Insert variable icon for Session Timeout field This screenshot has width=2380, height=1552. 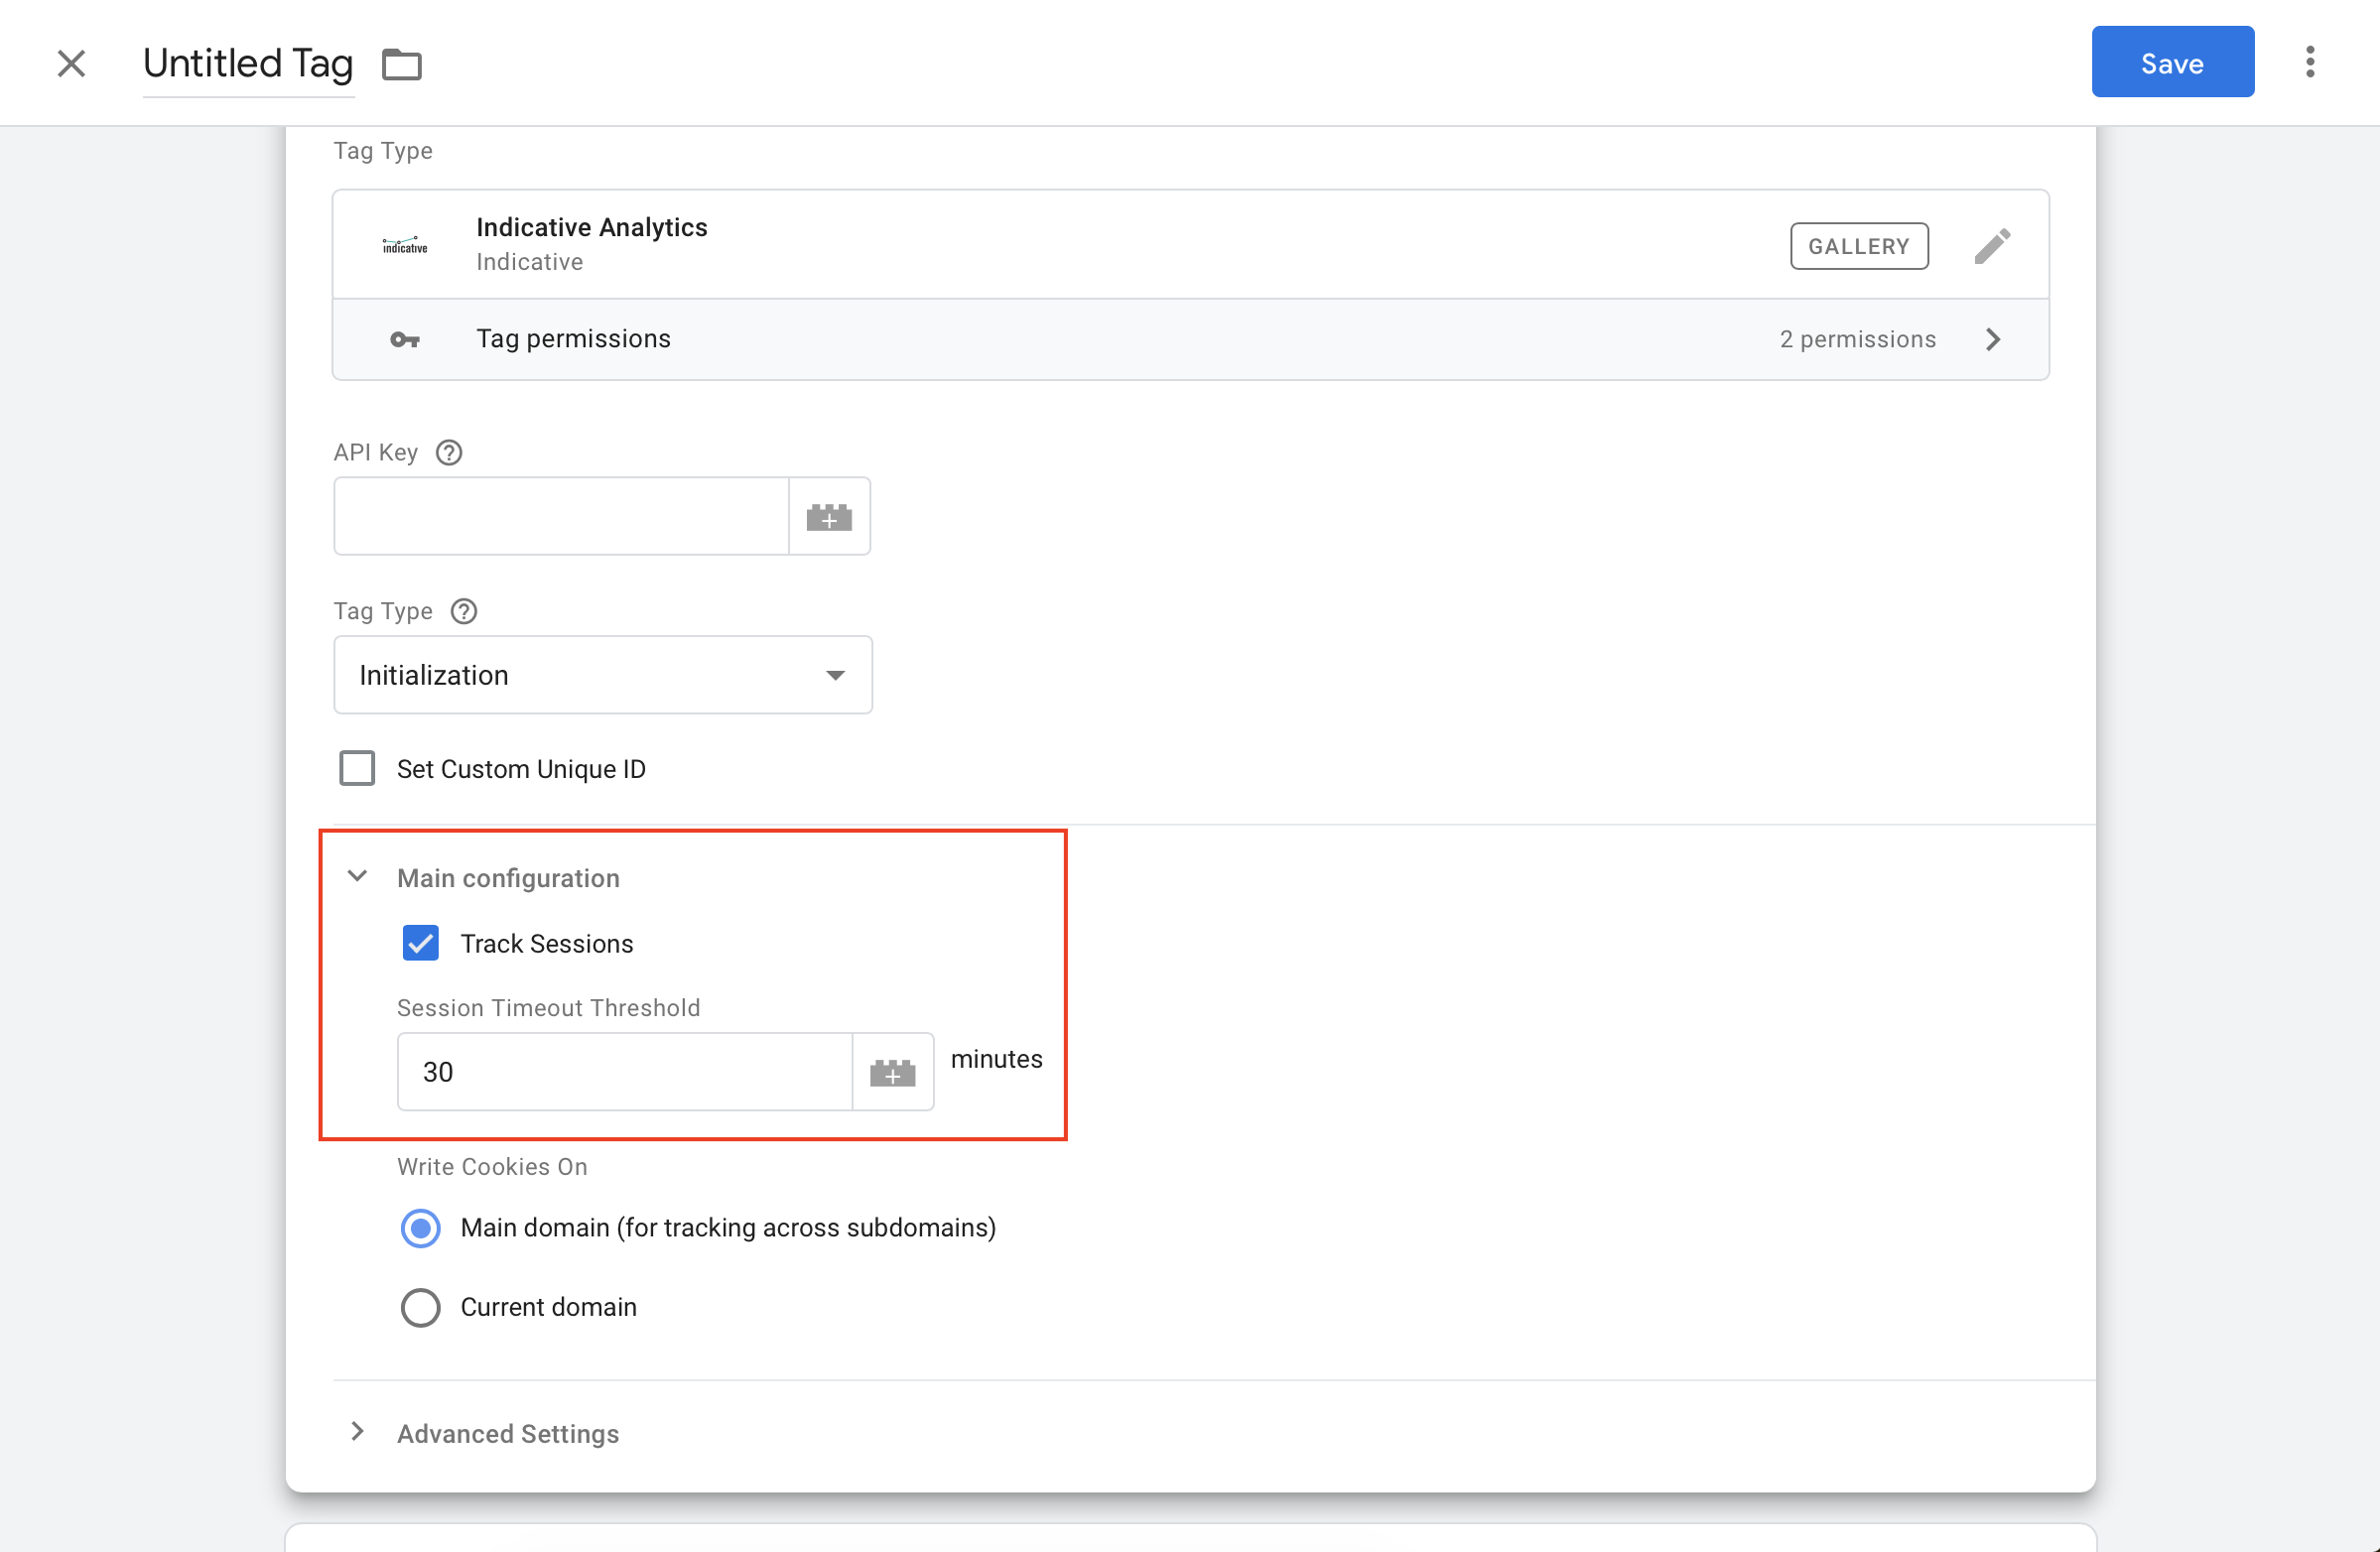coord(893,1072)
